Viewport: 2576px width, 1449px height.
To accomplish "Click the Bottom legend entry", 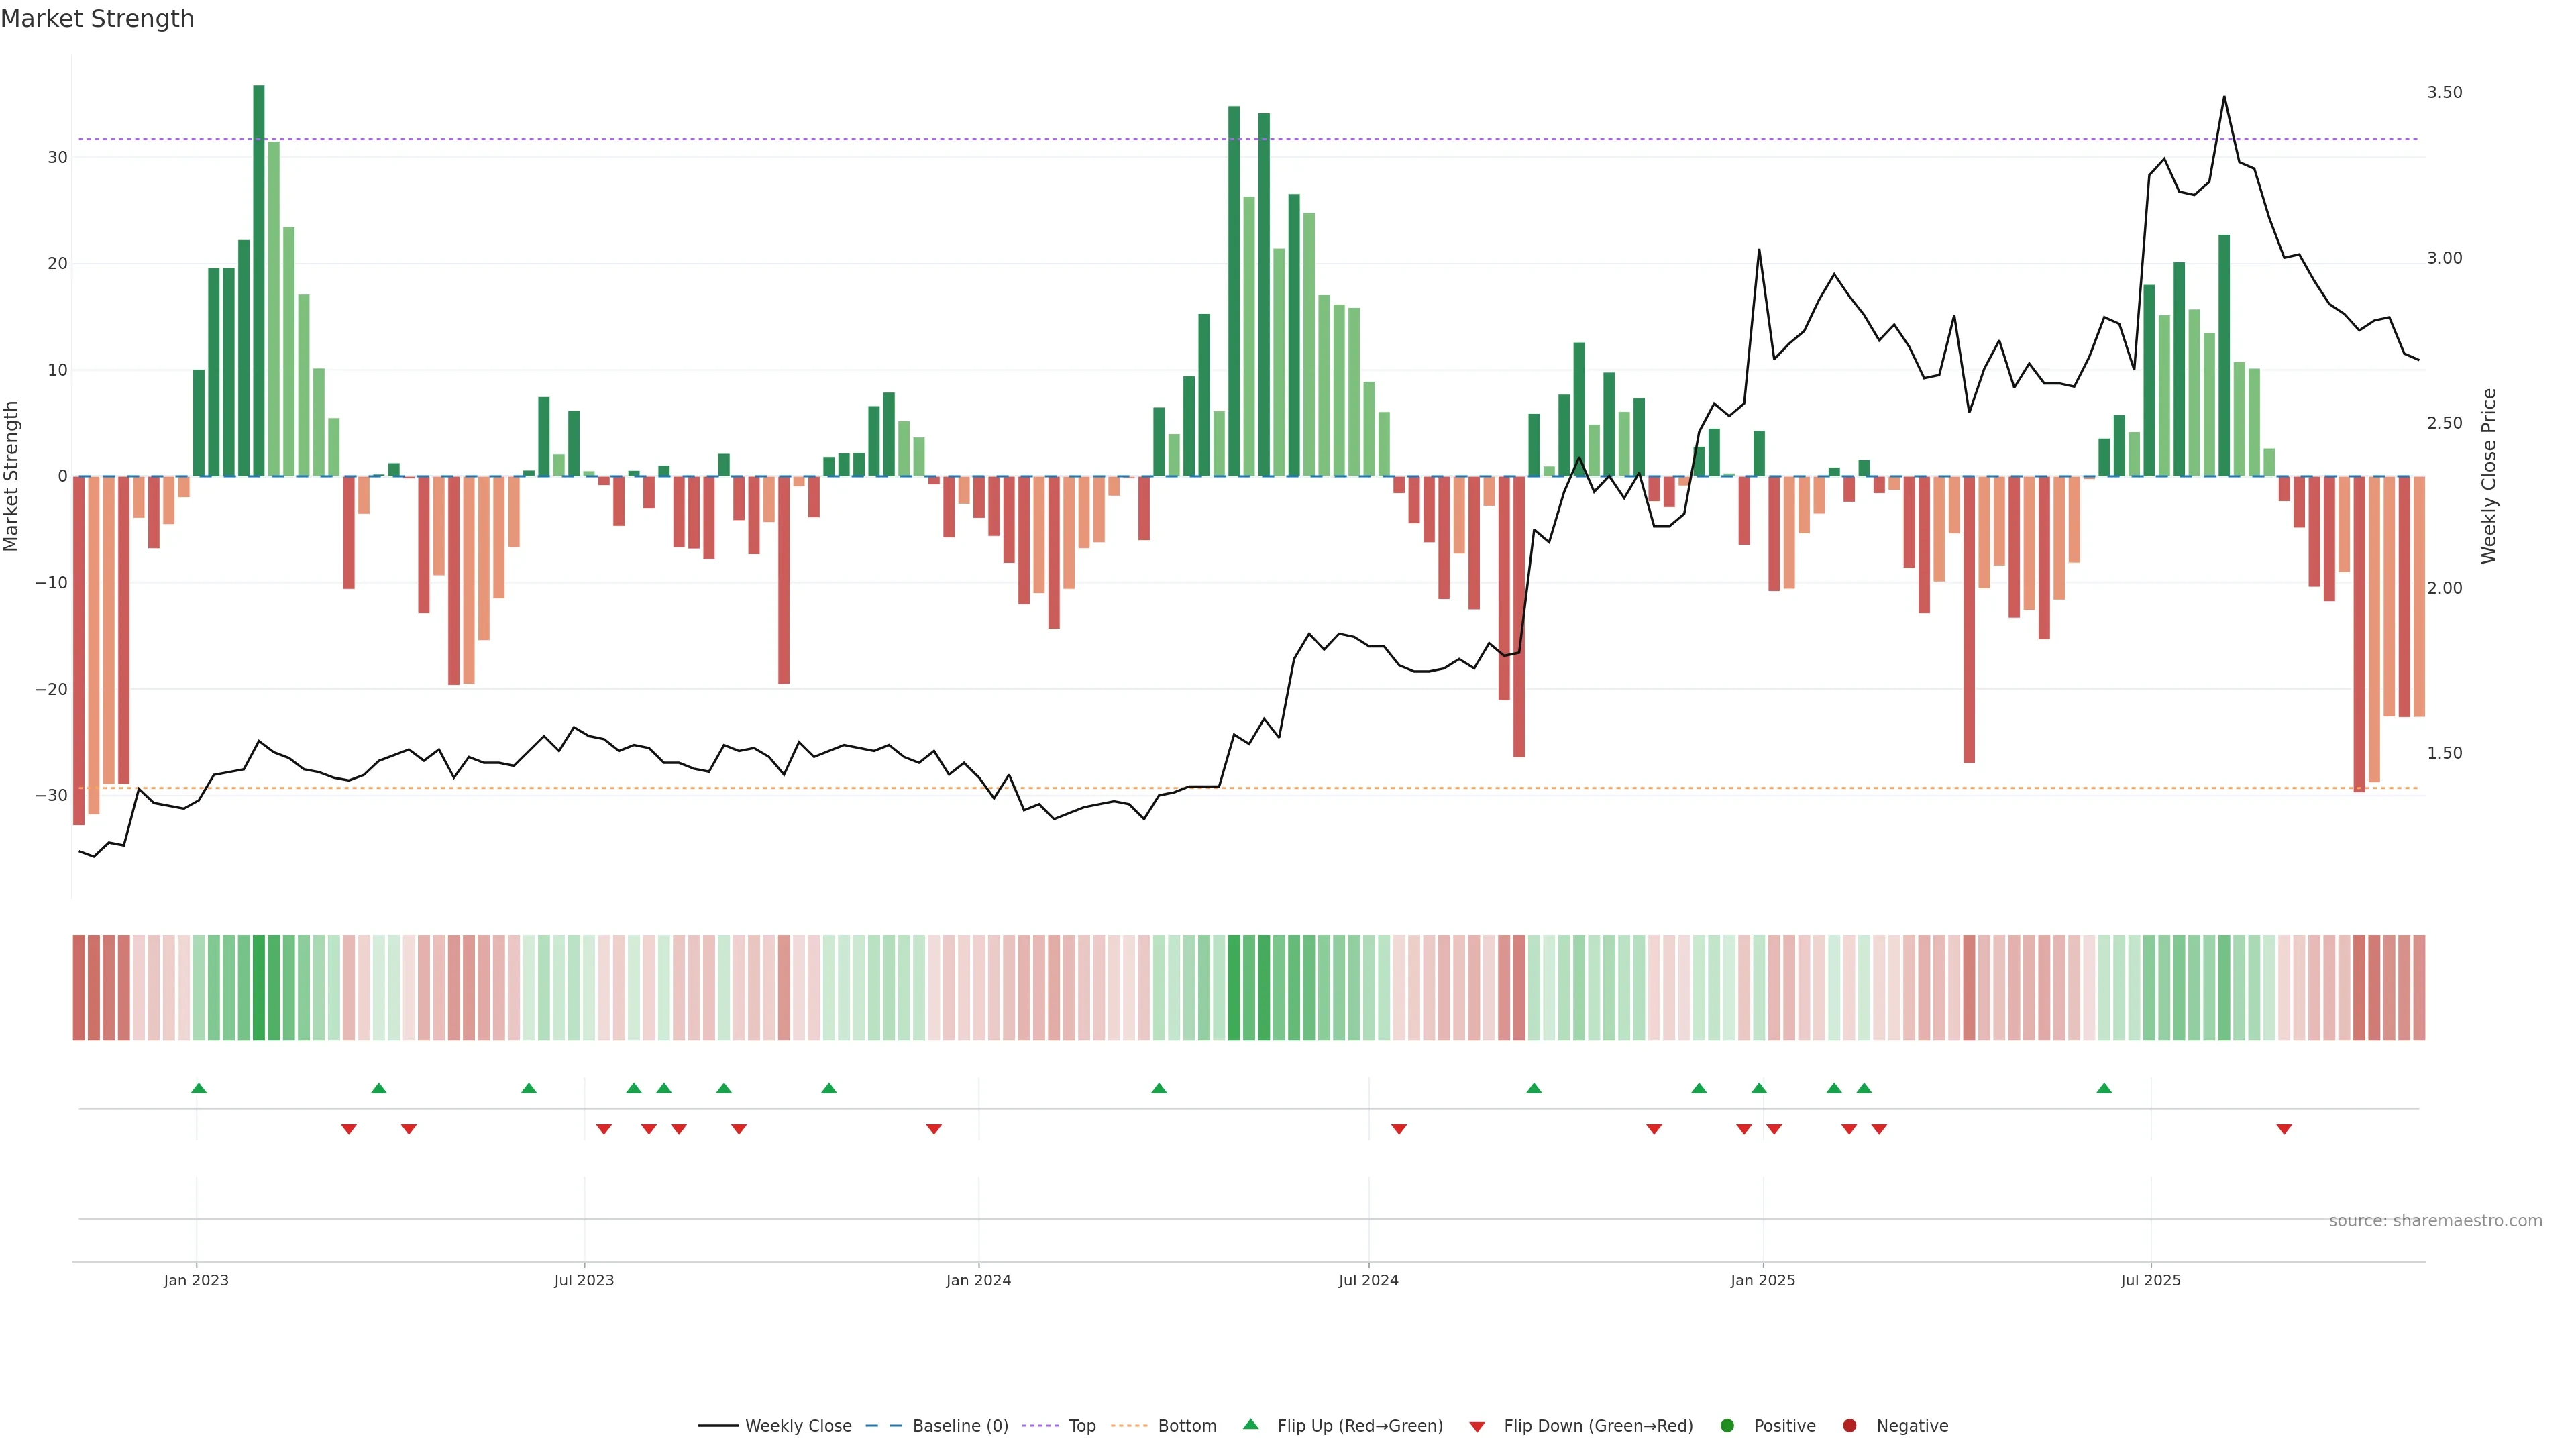I will coord(1186,1426).
